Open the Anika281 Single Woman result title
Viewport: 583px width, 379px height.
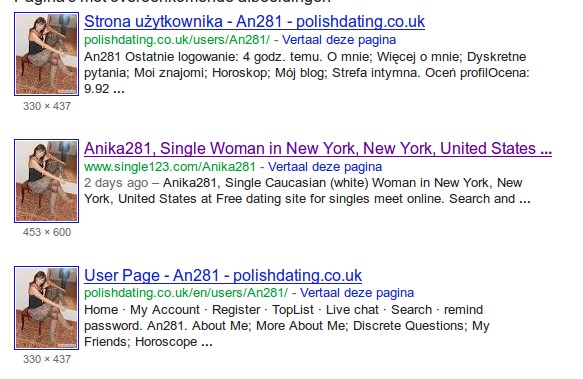[318, 148]
